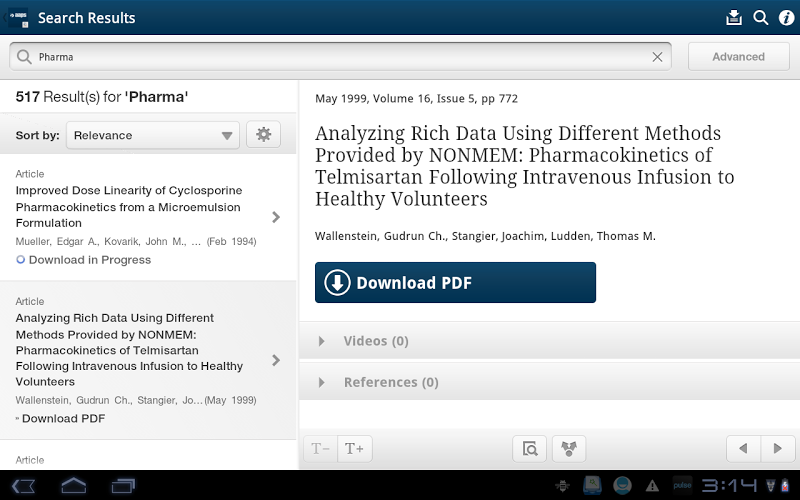
Task: Expand the Videos (0) section
Action: pyautogui.click(x=549, y=341)
